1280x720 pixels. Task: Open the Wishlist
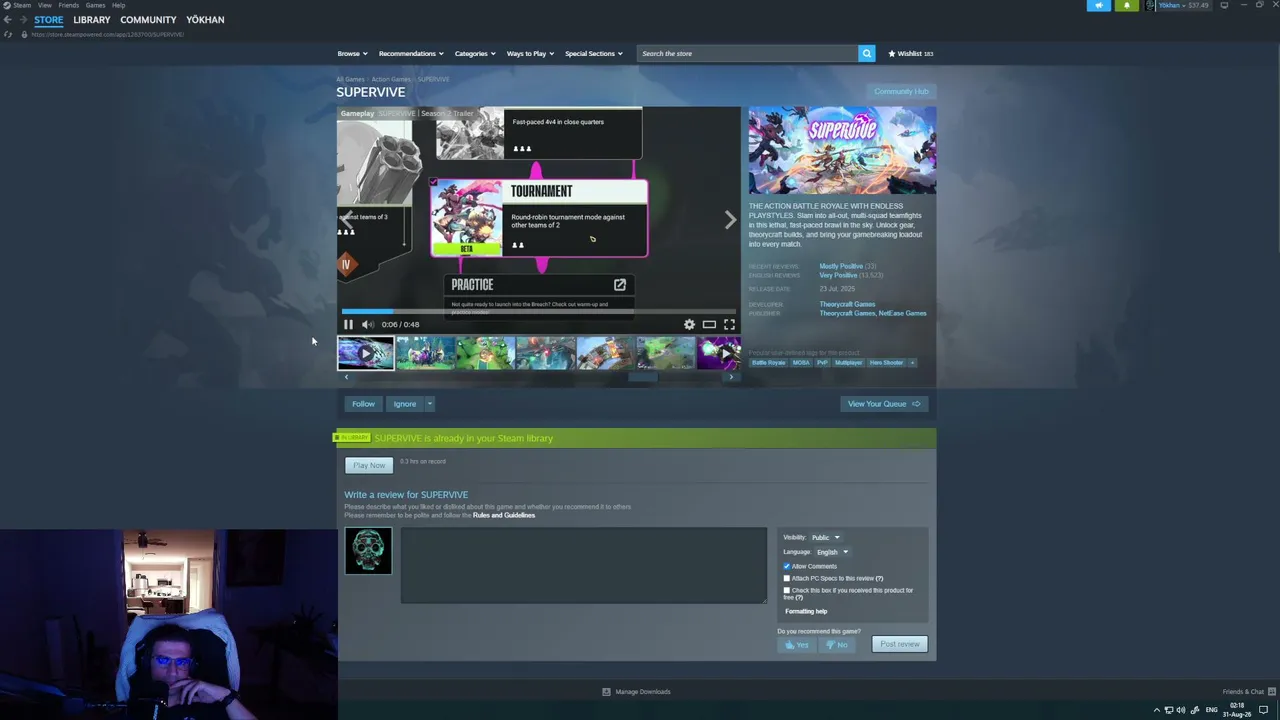911,53
